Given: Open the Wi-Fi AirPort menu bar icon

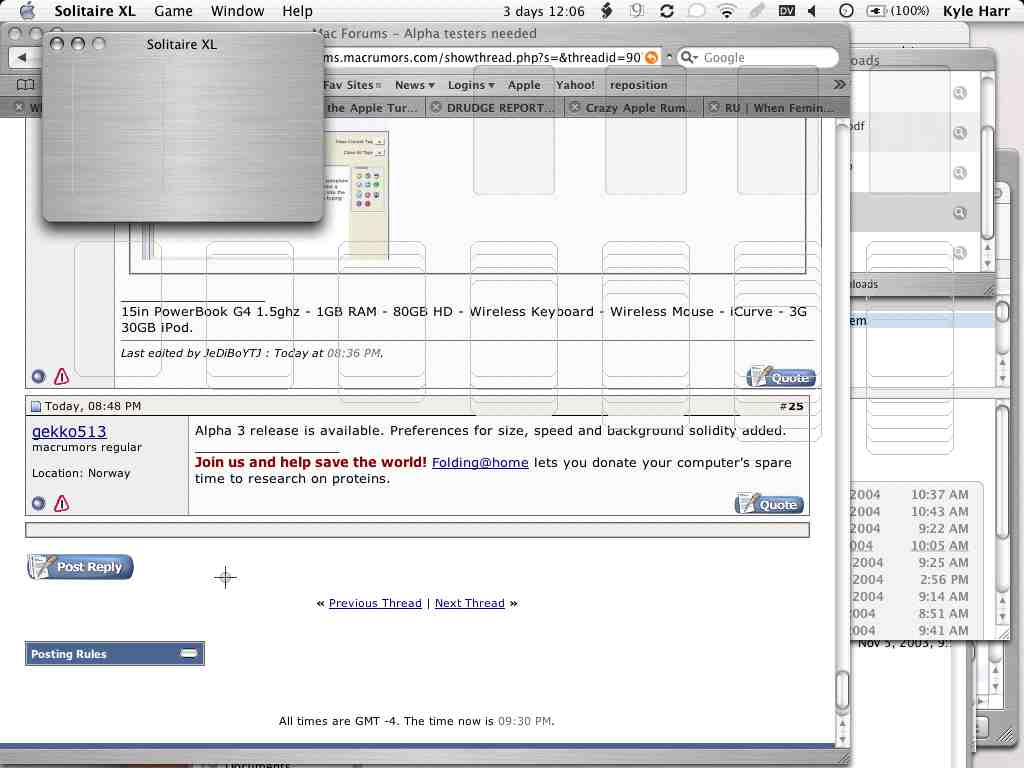Looking at the screenshot, I should pos(726,10).
